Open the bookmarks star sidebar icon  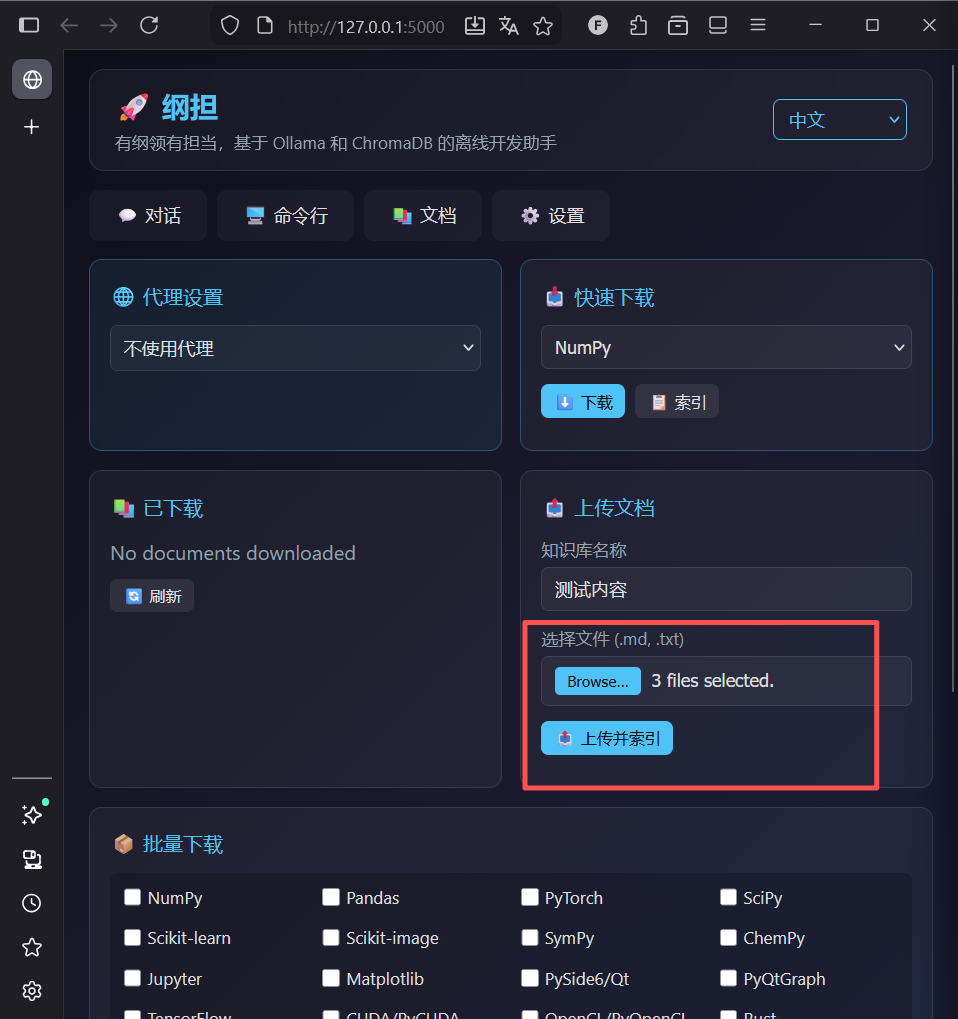[32, 948]
